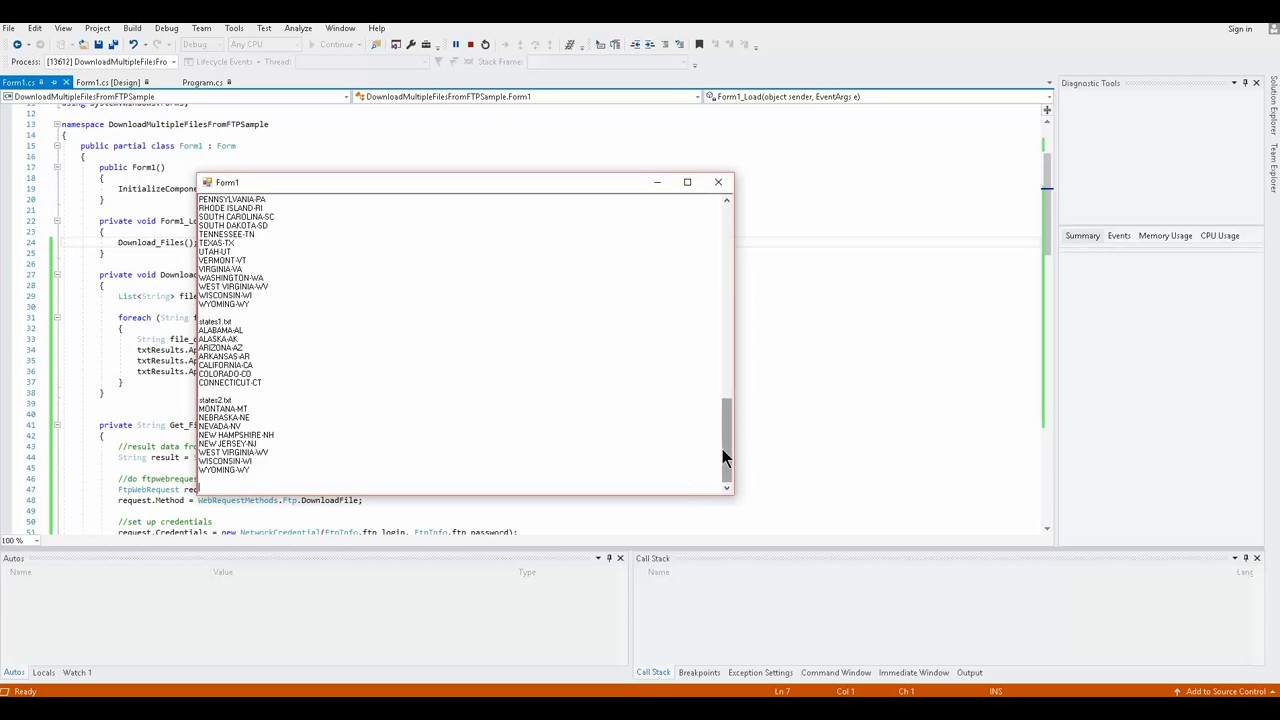Pin the Call Stack panel

(x=1246, y=558)
